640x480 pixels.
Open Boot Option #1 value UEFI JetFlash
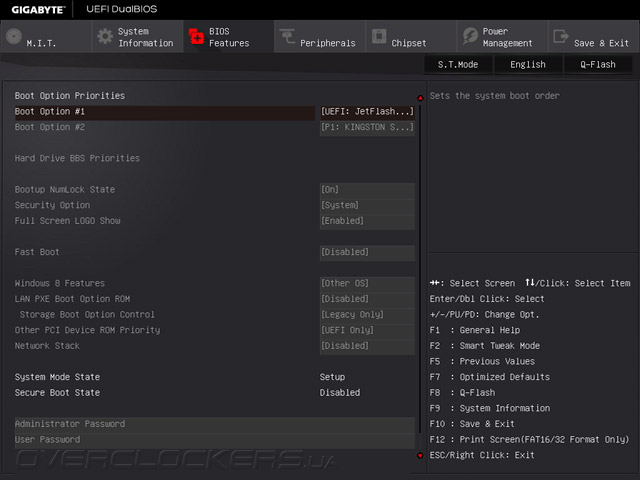[367, 111]
